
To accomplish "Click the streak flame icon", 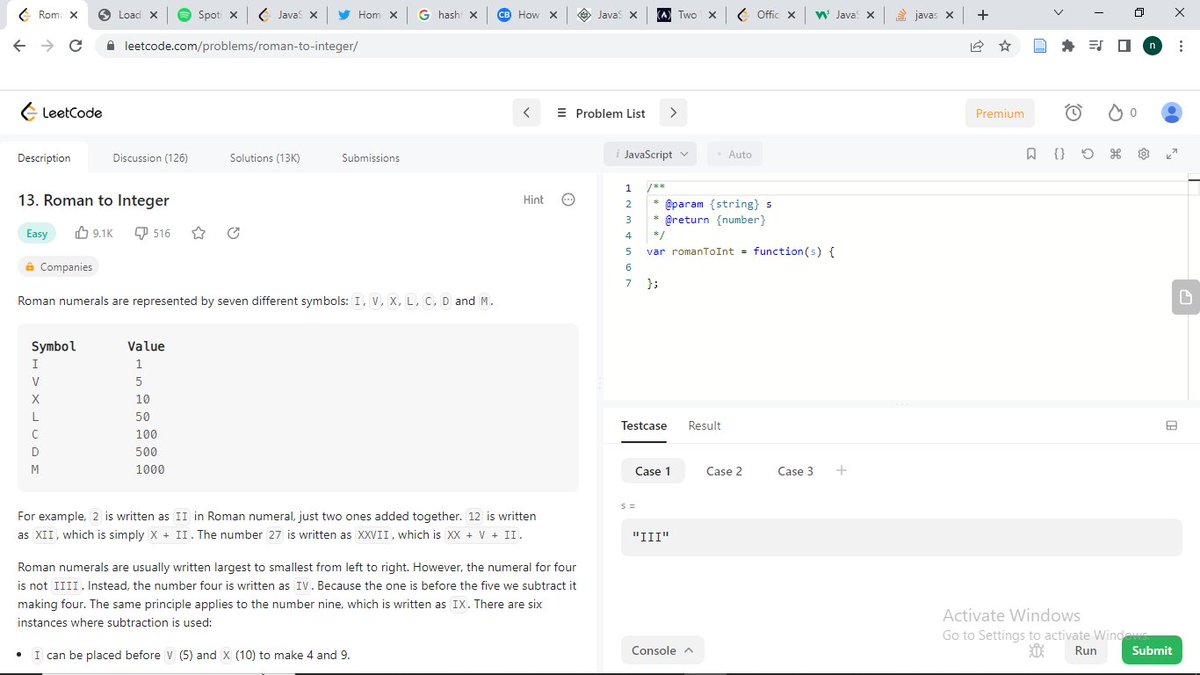I will tap(1117, 113).
